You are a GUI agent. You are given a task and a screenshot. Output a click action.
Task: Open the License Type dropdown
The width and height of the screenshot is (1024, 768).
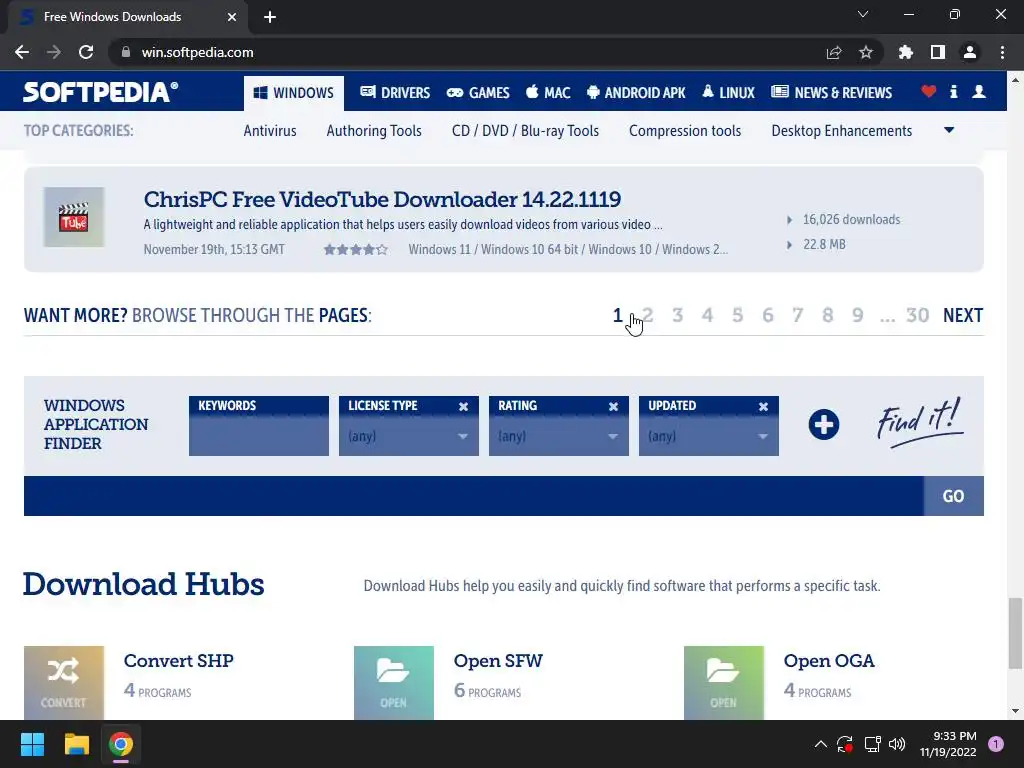point(409,436)
